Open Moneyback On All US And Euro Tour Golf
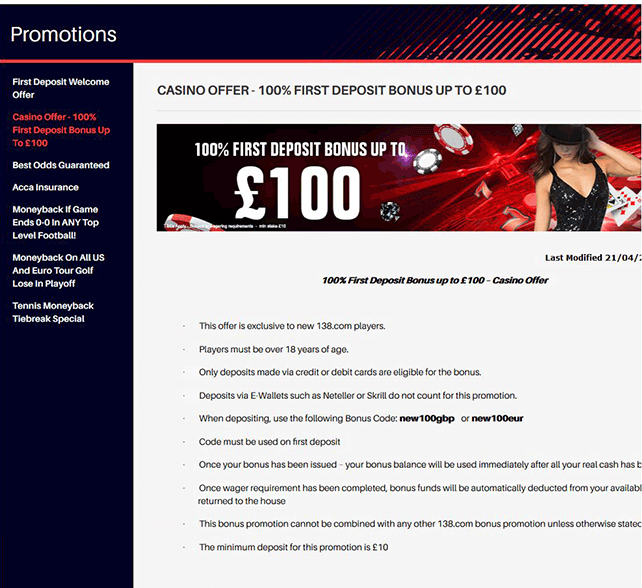 tap(58, 270)
